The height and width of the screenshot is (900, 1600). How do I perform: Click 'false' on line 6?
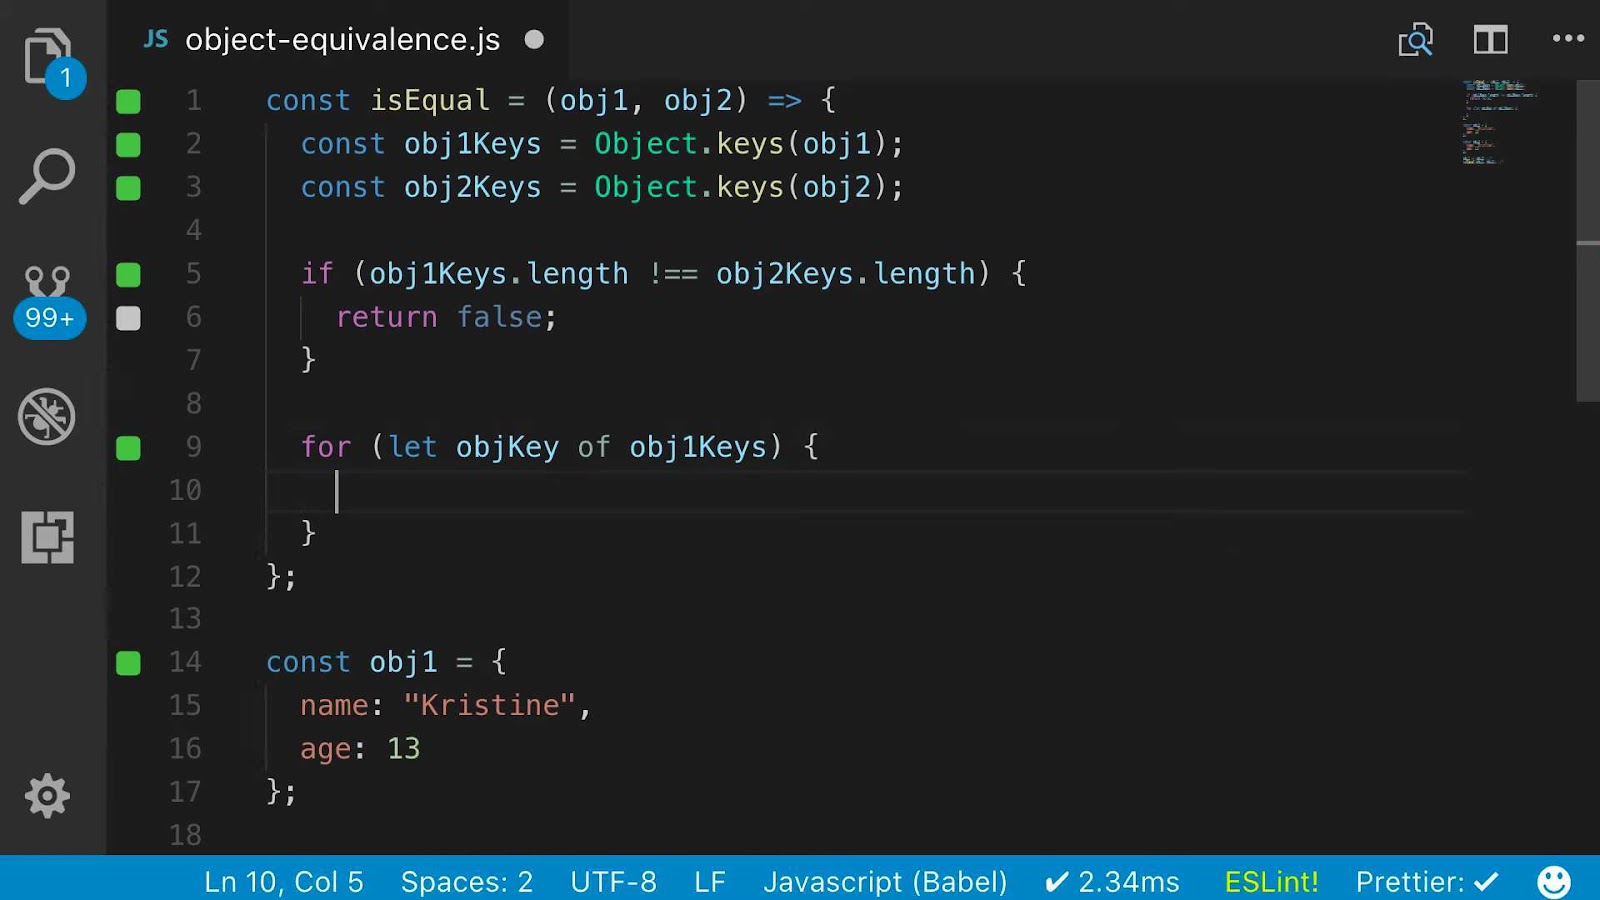(499, 317)
